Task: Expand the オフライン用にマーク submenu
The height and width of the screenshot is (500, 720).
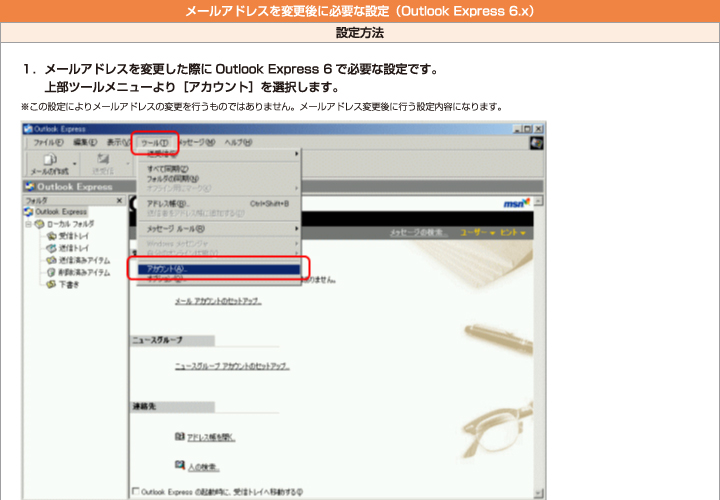Action: tap(297, 188)
